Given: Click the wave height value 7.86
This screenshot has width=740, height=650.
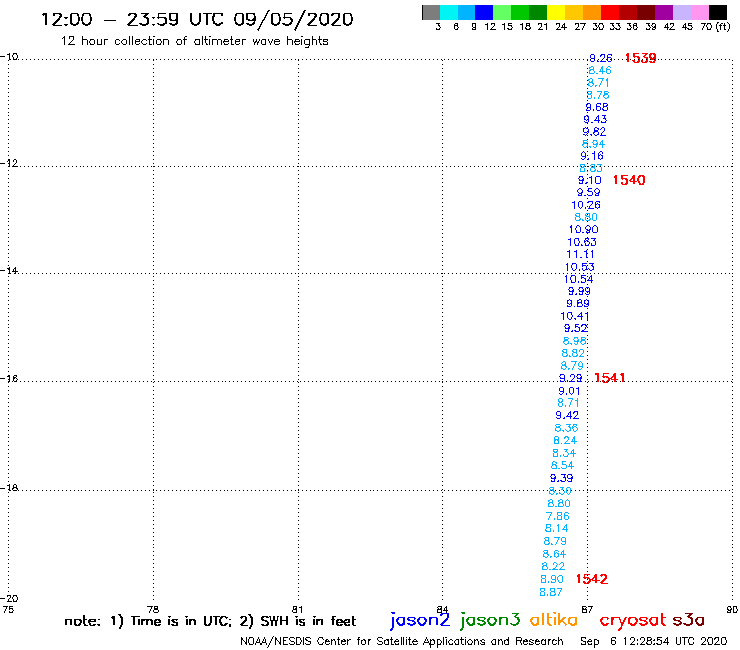Looking at the screenshot, I should click(557, 516).
